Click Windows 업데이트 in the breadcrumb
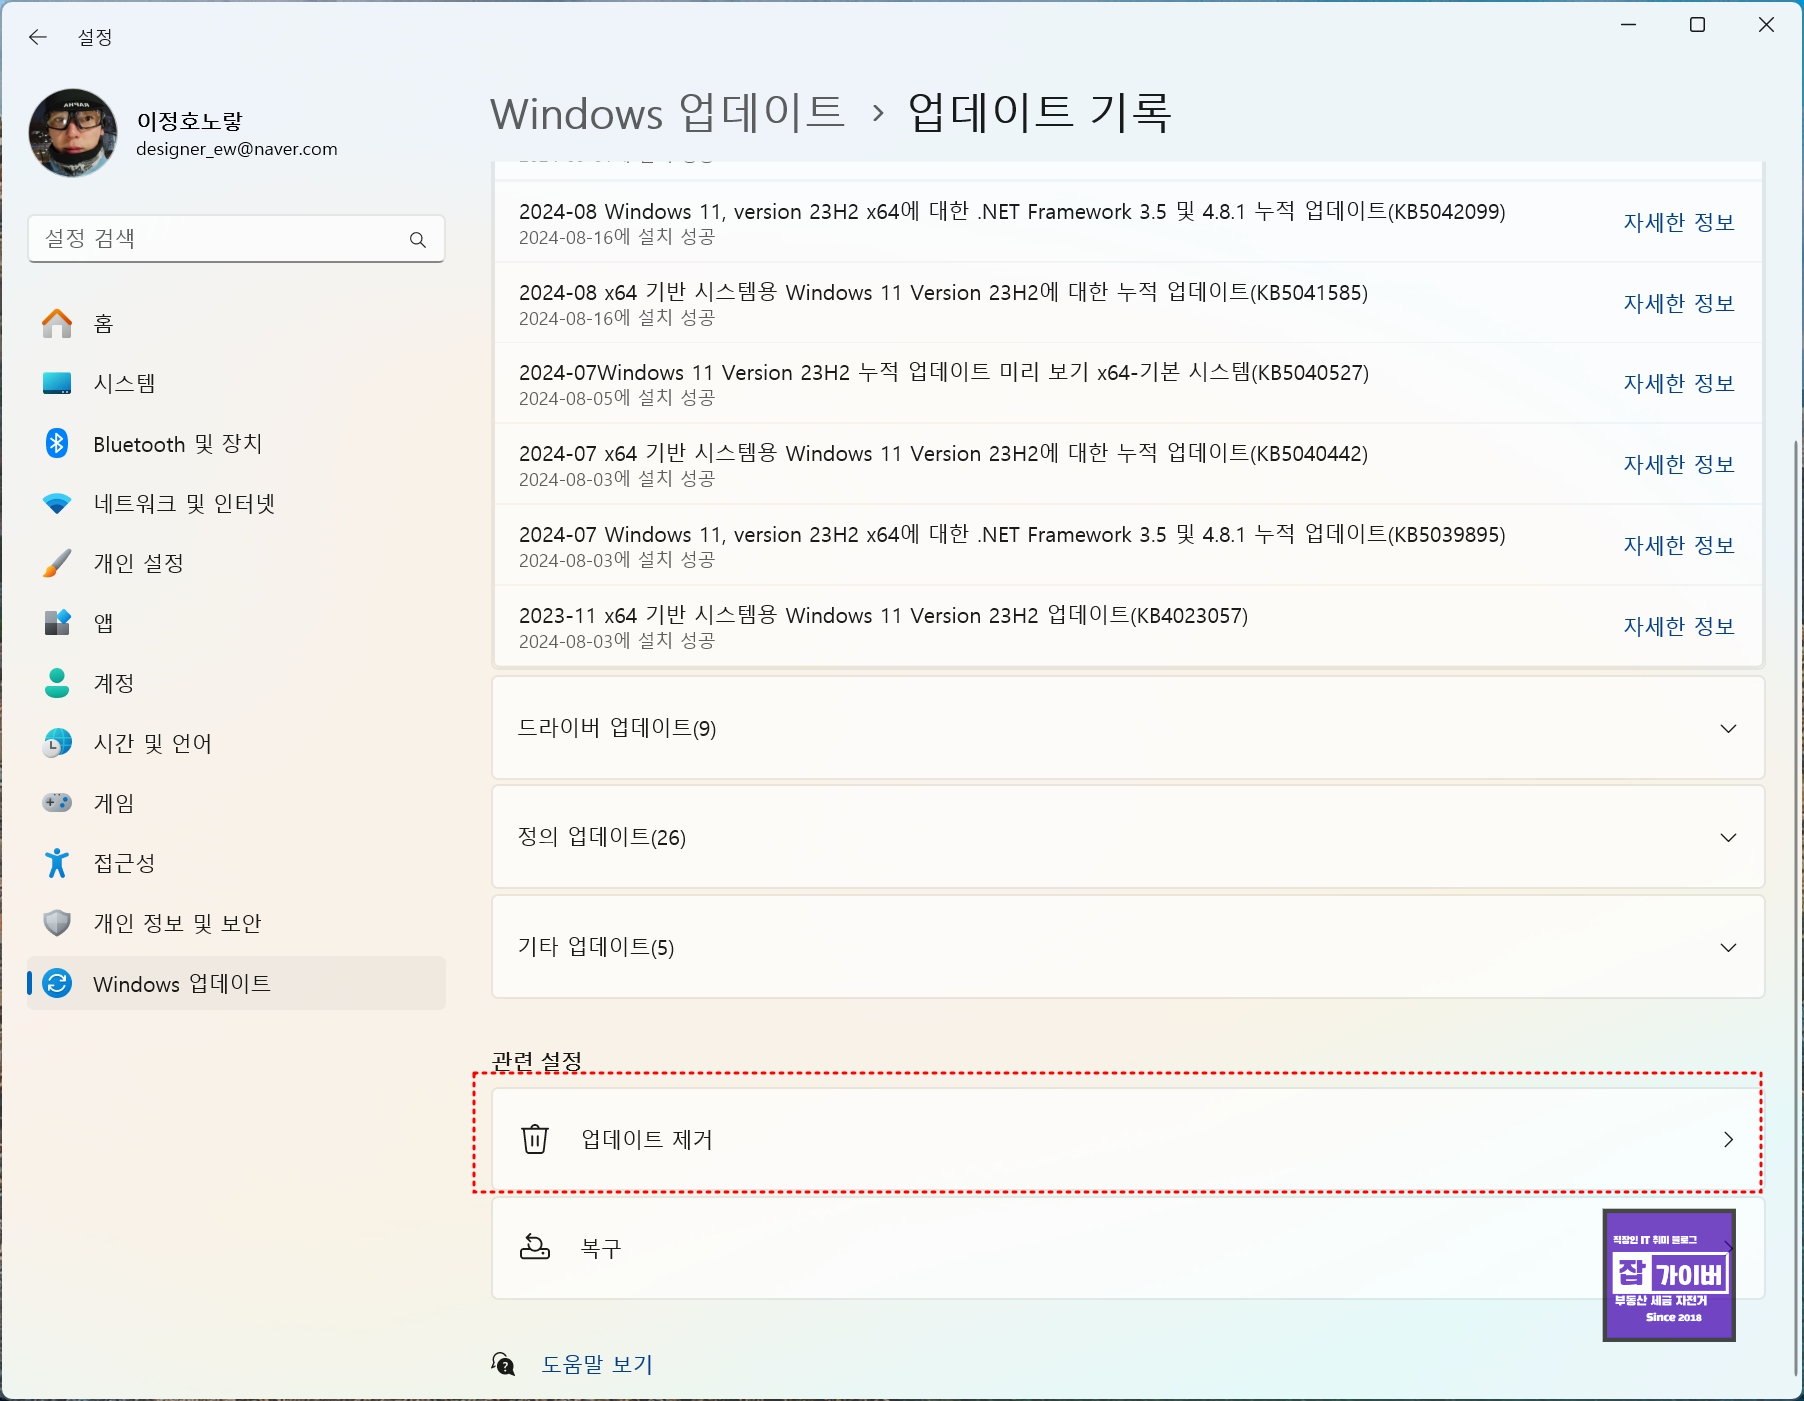1804x1401 pixels. tap(667, 113)
